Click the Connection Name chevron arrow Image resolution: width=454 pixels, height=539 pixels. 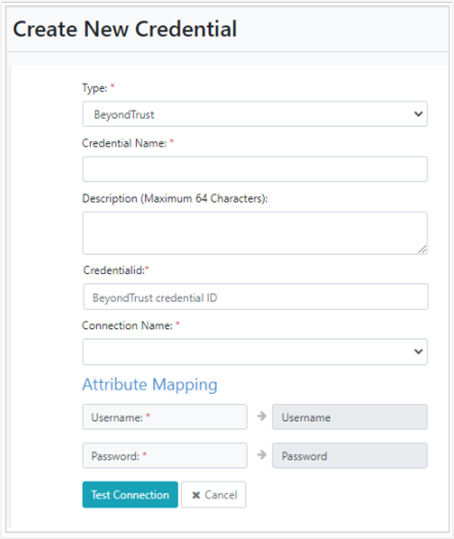pos(418,352)
